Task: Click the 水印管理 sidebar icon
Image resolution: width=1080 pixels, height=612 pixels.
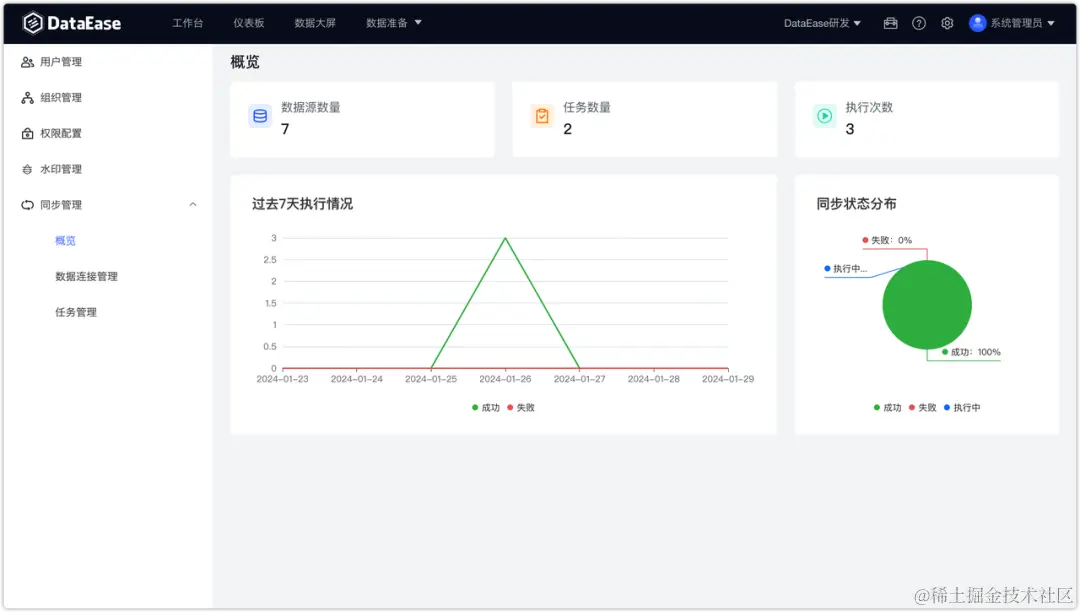Action: point(27,169)
